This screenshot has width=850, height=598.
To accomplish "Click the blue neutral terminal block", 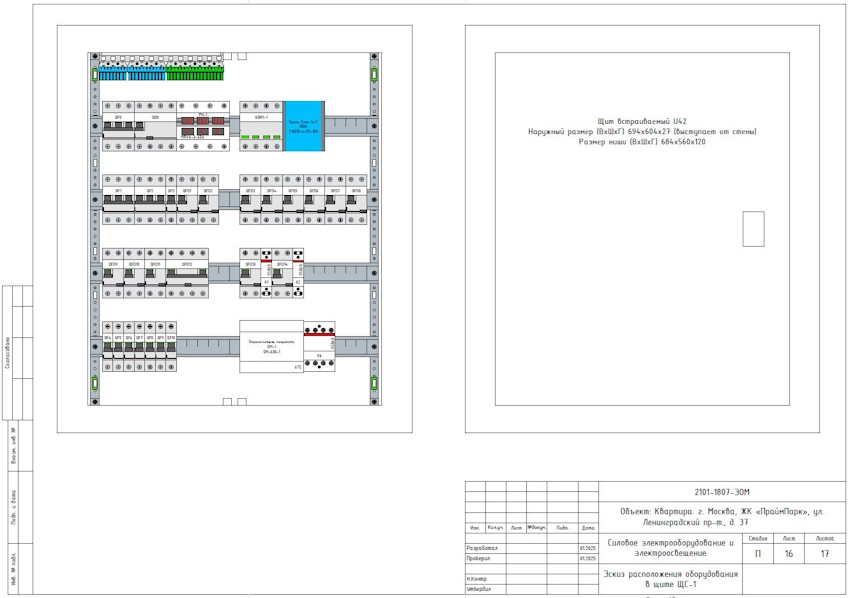I will click(132, 74).
